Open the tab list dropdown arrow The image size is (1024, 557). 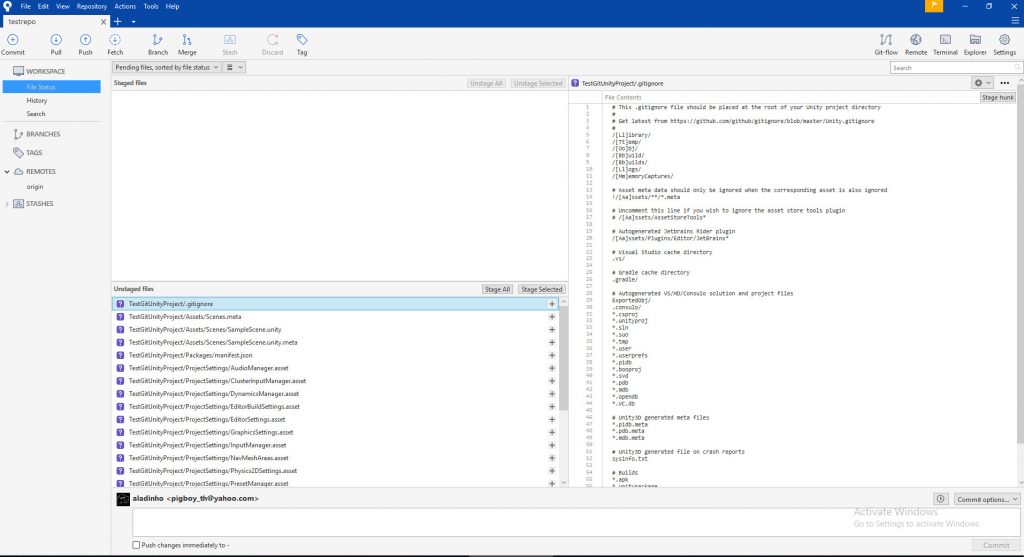133,22
